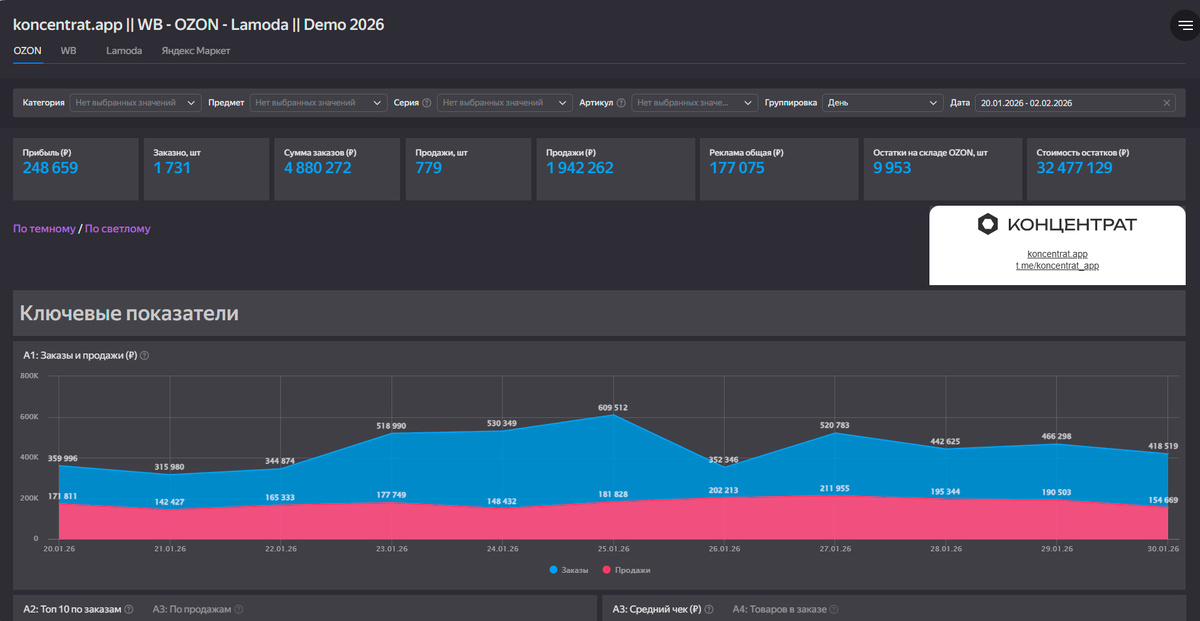This screenshot has height=621, width=1200.
Task: Click the help icon beside A3: Средний чек
Action: coord(709,609)
